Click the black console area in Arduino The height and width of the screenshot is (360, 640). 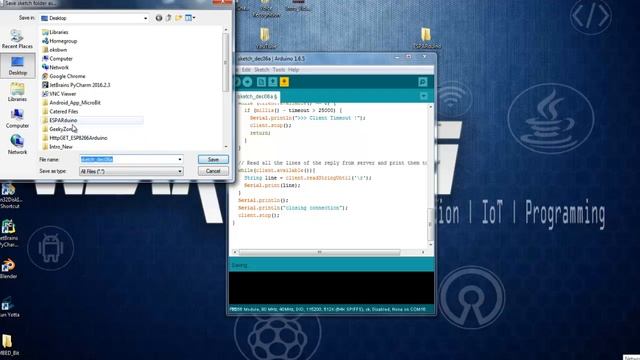click(331, 288)
